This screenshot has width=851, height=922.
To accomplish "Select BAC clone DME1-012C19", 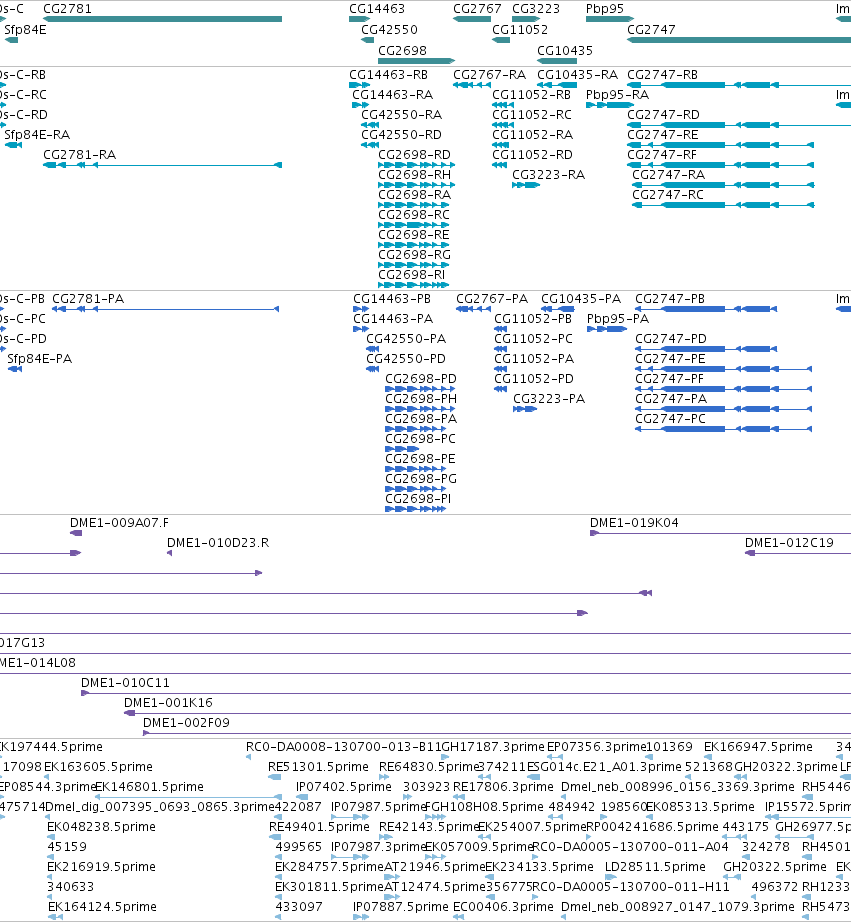I will click(789, 543).
